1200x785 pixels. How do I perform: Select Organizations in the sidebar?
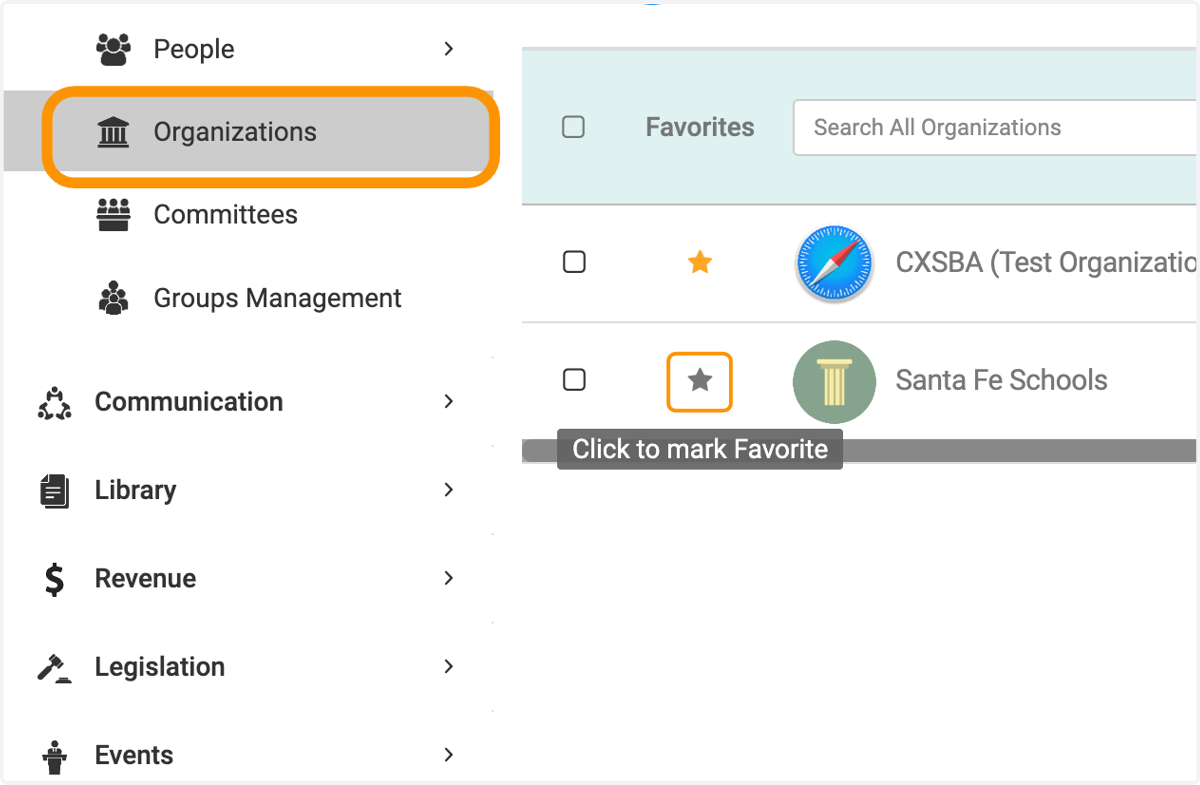click(235, 132)
